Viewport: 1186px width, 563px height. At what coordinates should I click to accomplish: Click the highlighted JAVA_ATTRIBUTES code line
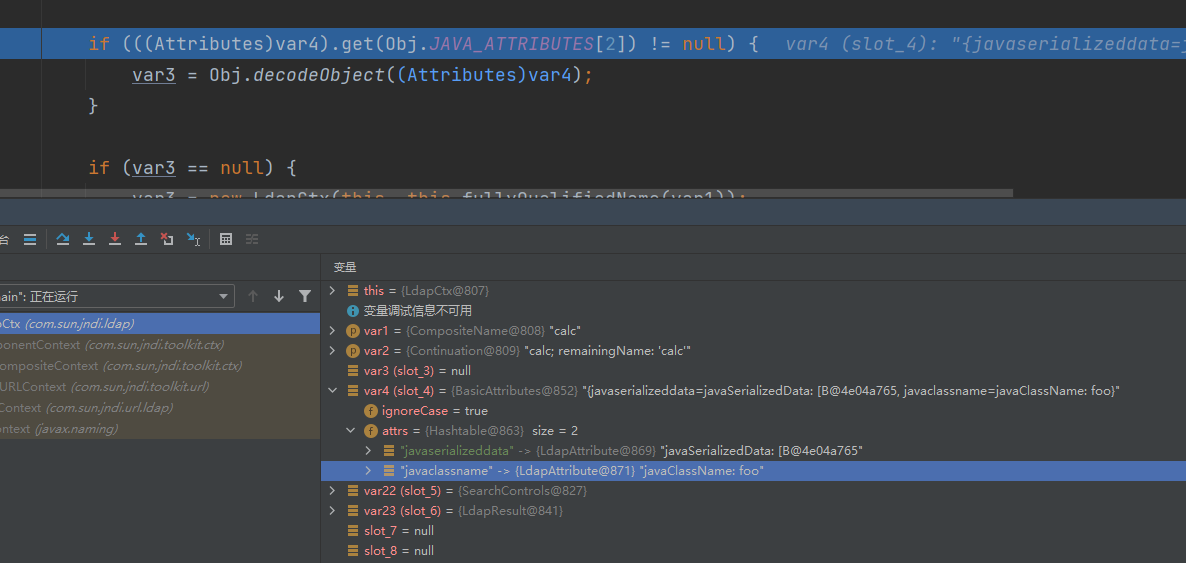tap(593, 44)
